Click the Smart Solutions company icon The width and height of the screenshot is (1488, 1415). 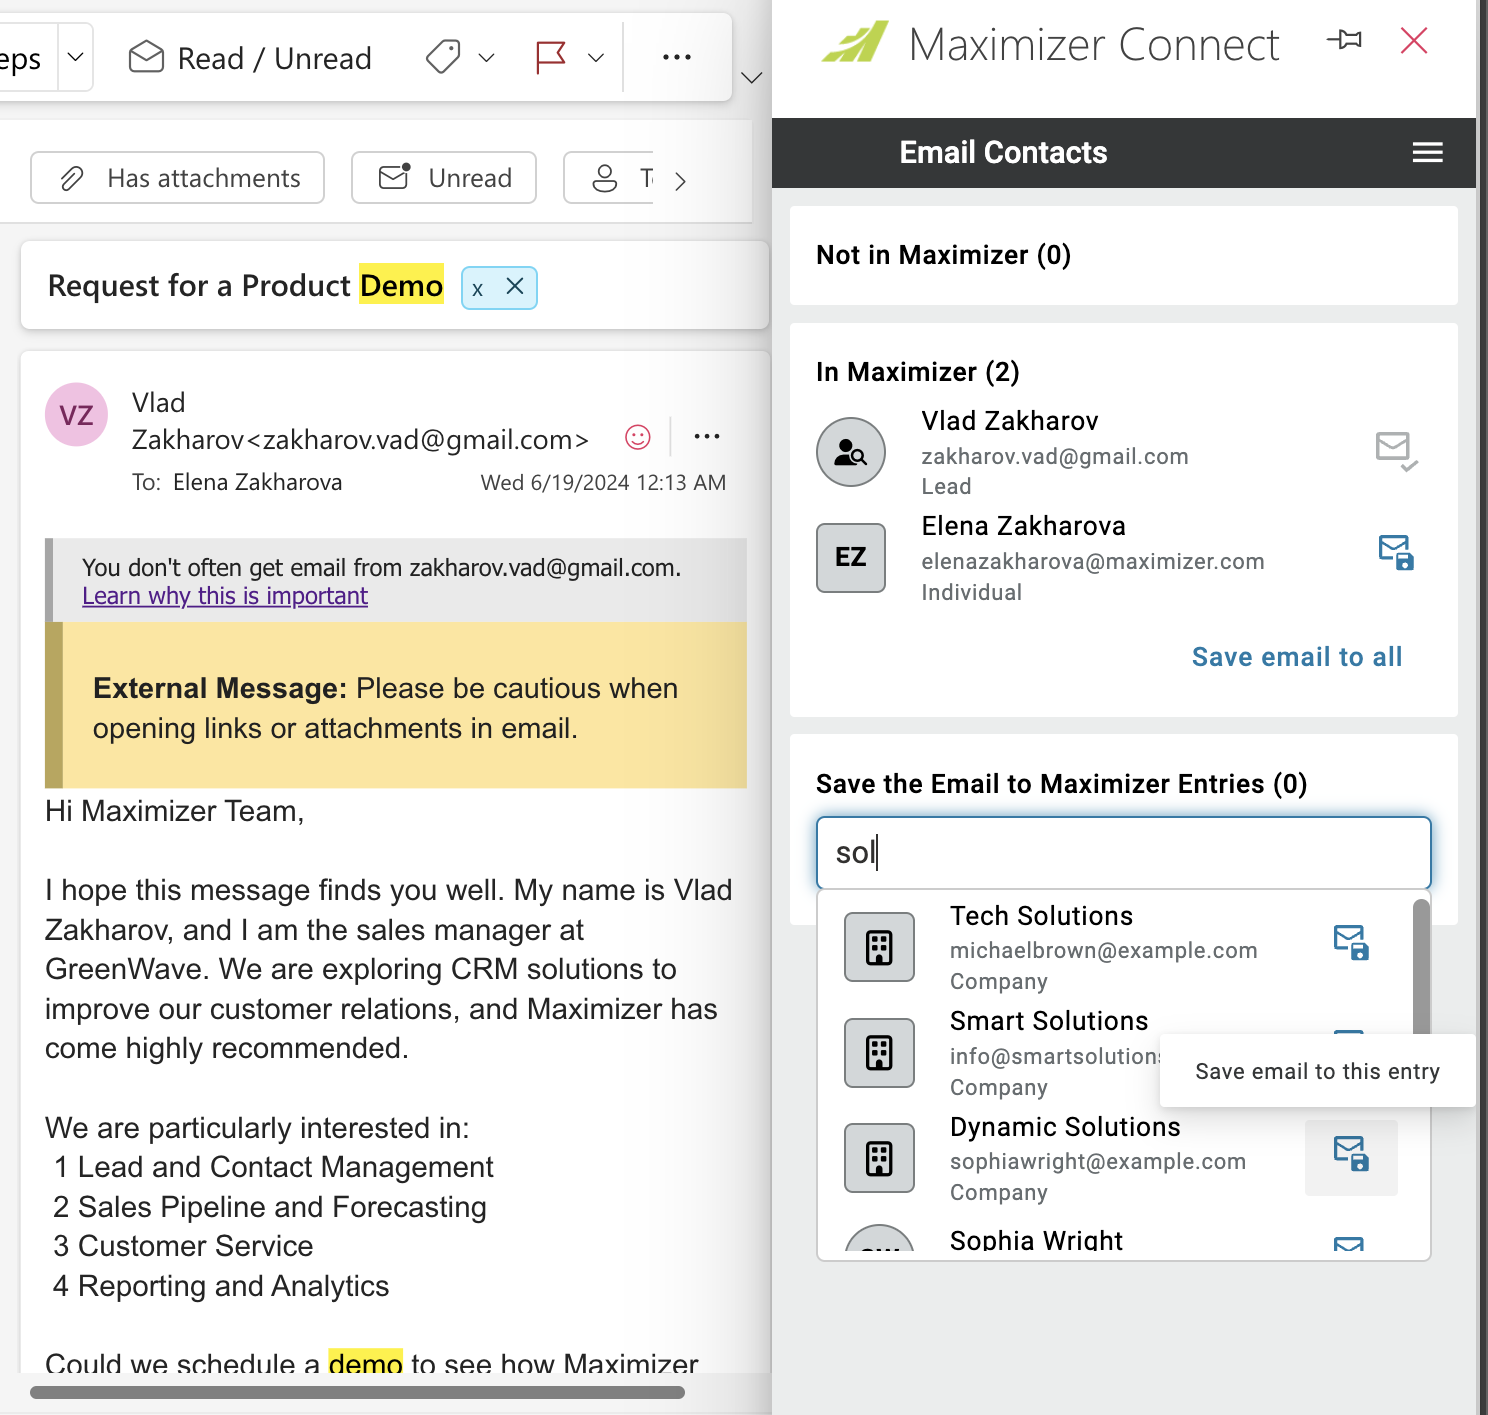click(880, 1053)
